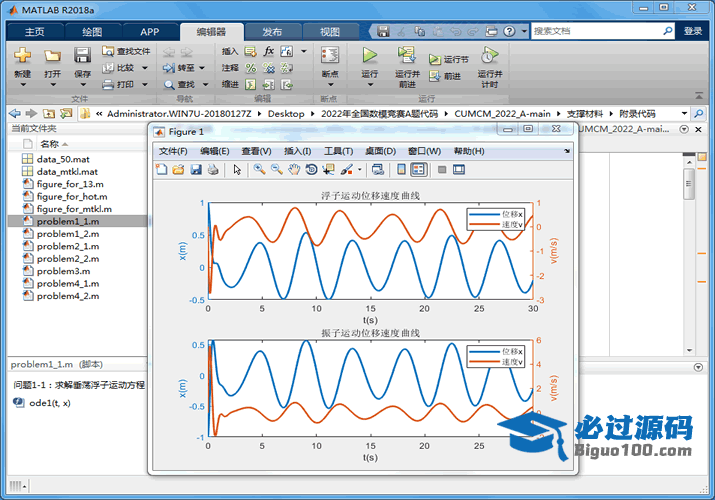Click the Show Plot Tools and Dock icon
The width and height of the screenshot is (715, 500).
[x=459, y=170]
